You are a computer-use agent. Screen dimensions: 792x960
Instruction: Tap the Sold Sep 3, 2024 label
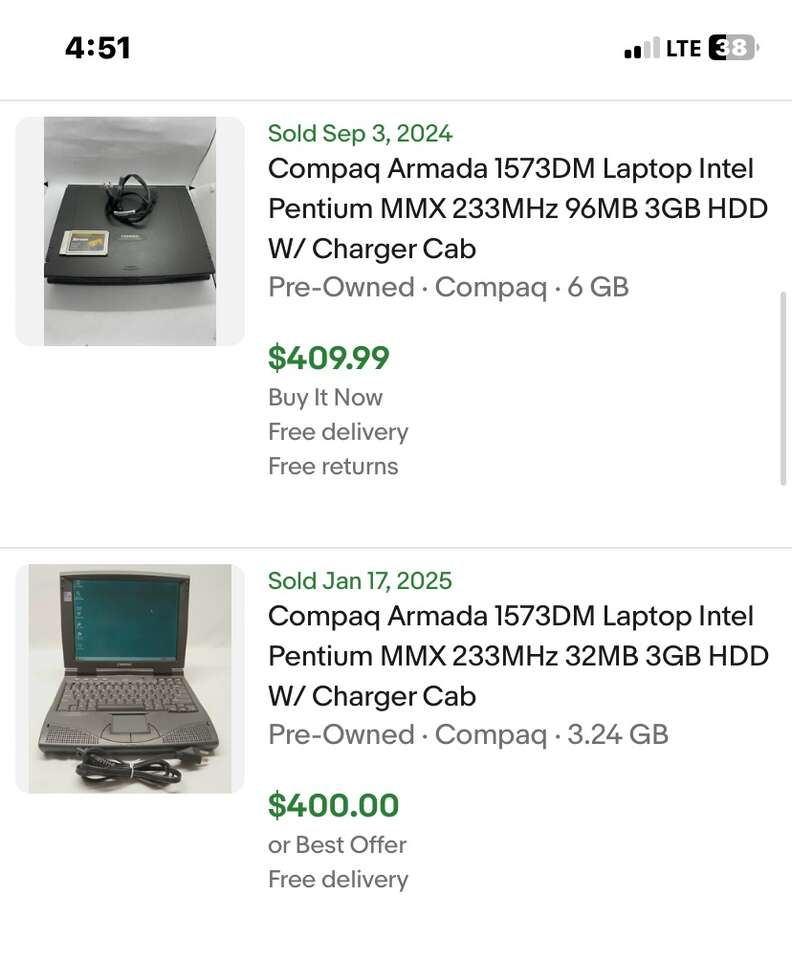click(x=360, y=133)
